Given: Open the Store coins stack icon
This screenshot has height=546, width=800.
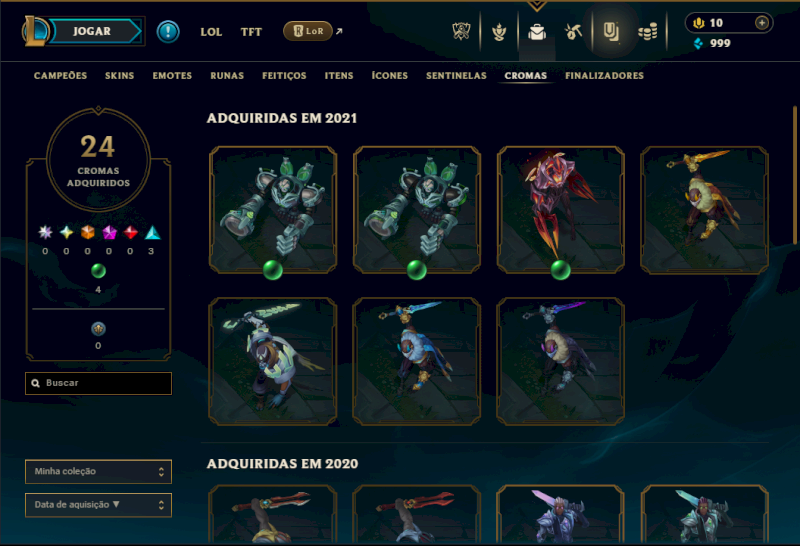Looking at the screenshot, I should tap(648, 32).
